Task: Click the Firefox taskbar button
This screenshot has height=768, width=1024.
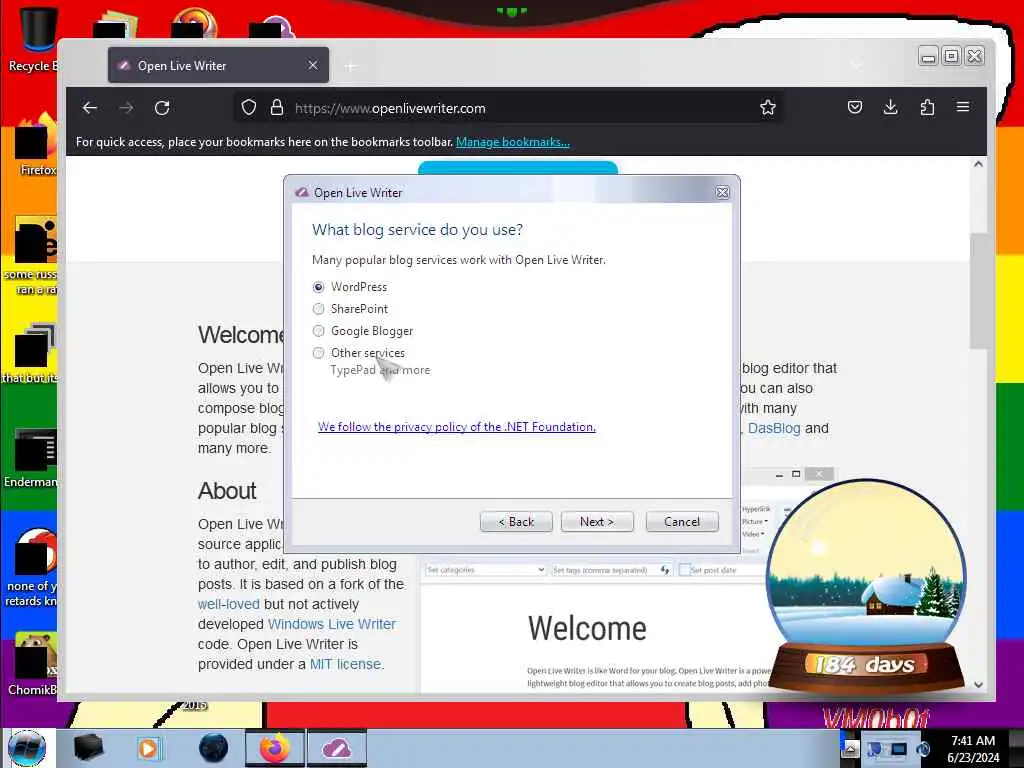Action: coord(275,748)
